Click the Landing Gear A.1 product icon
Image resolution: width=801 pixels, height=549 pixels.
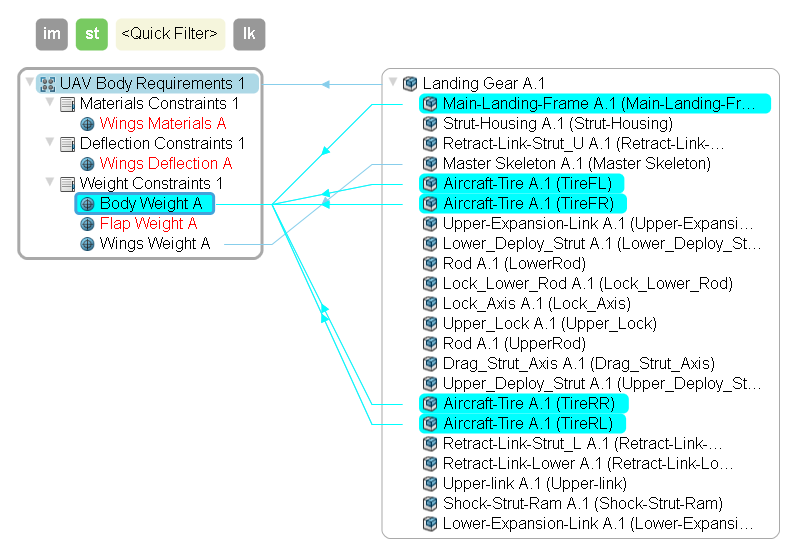410,84
